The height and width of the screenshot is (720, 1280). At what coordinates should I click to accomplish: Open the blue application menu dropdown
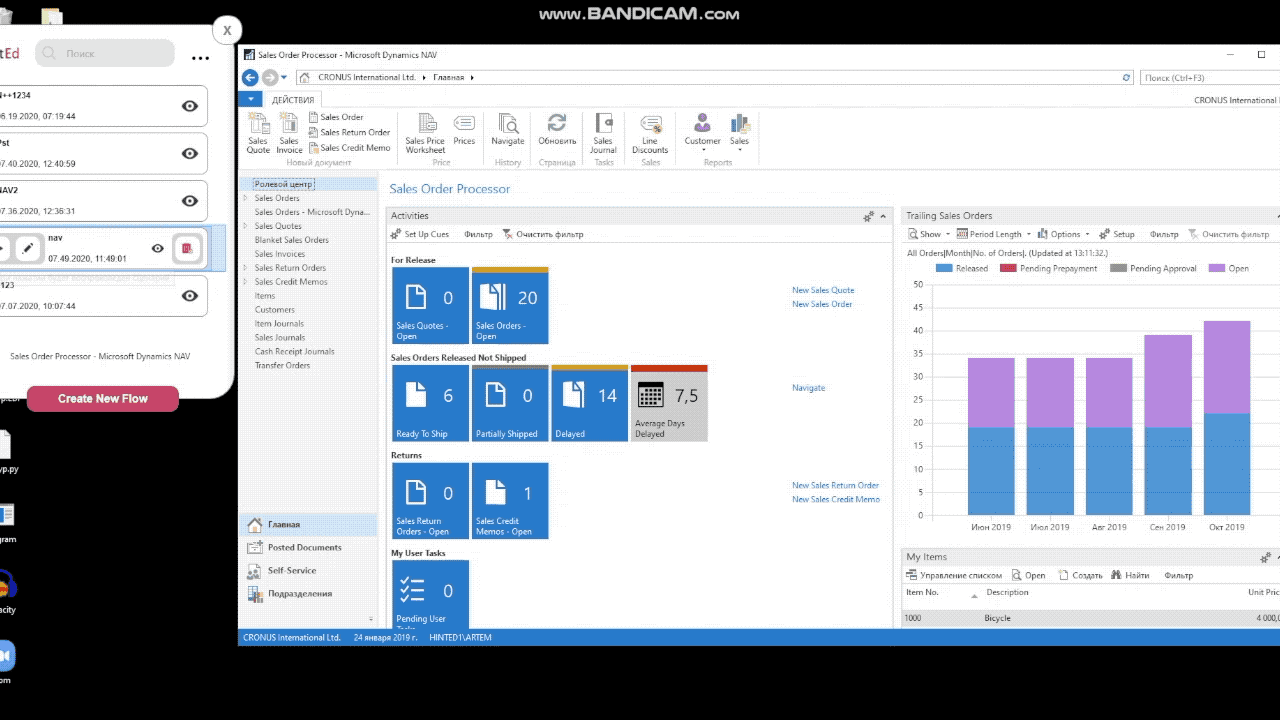click(x=250, y=99)
